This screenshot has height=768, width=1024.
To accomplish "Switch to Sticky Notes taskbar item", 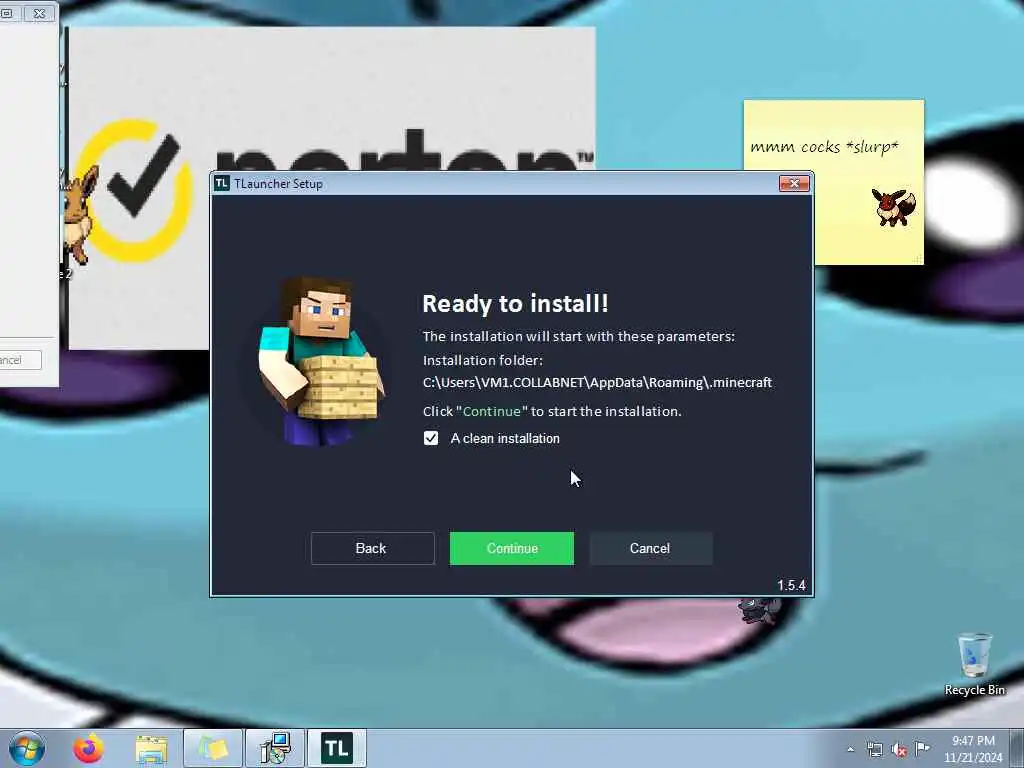I will coord(213,748).
